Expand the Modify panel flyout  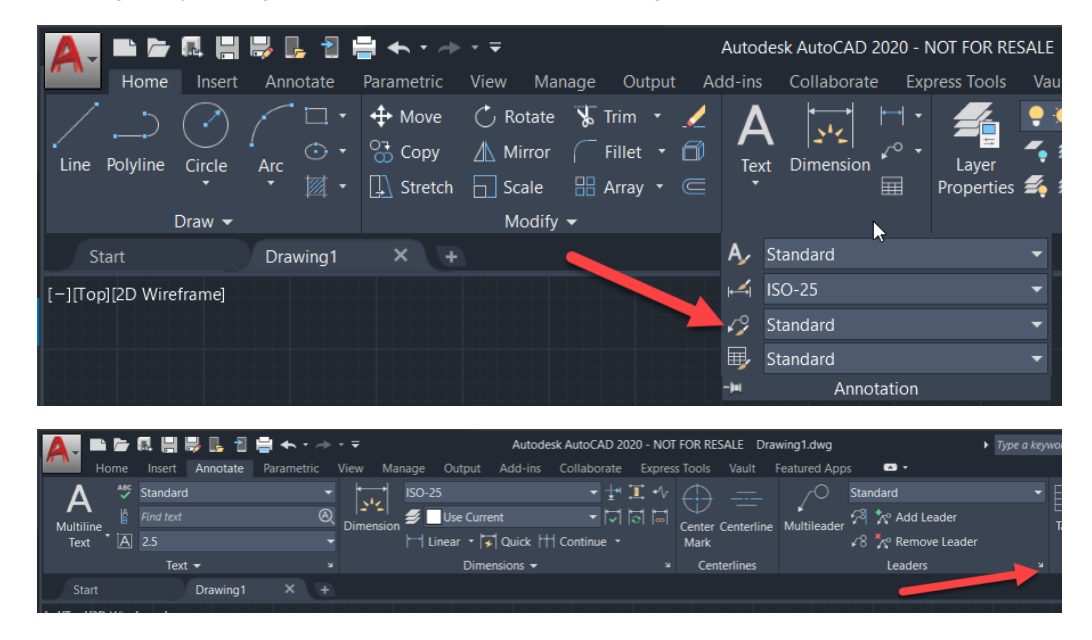(540, 221)
